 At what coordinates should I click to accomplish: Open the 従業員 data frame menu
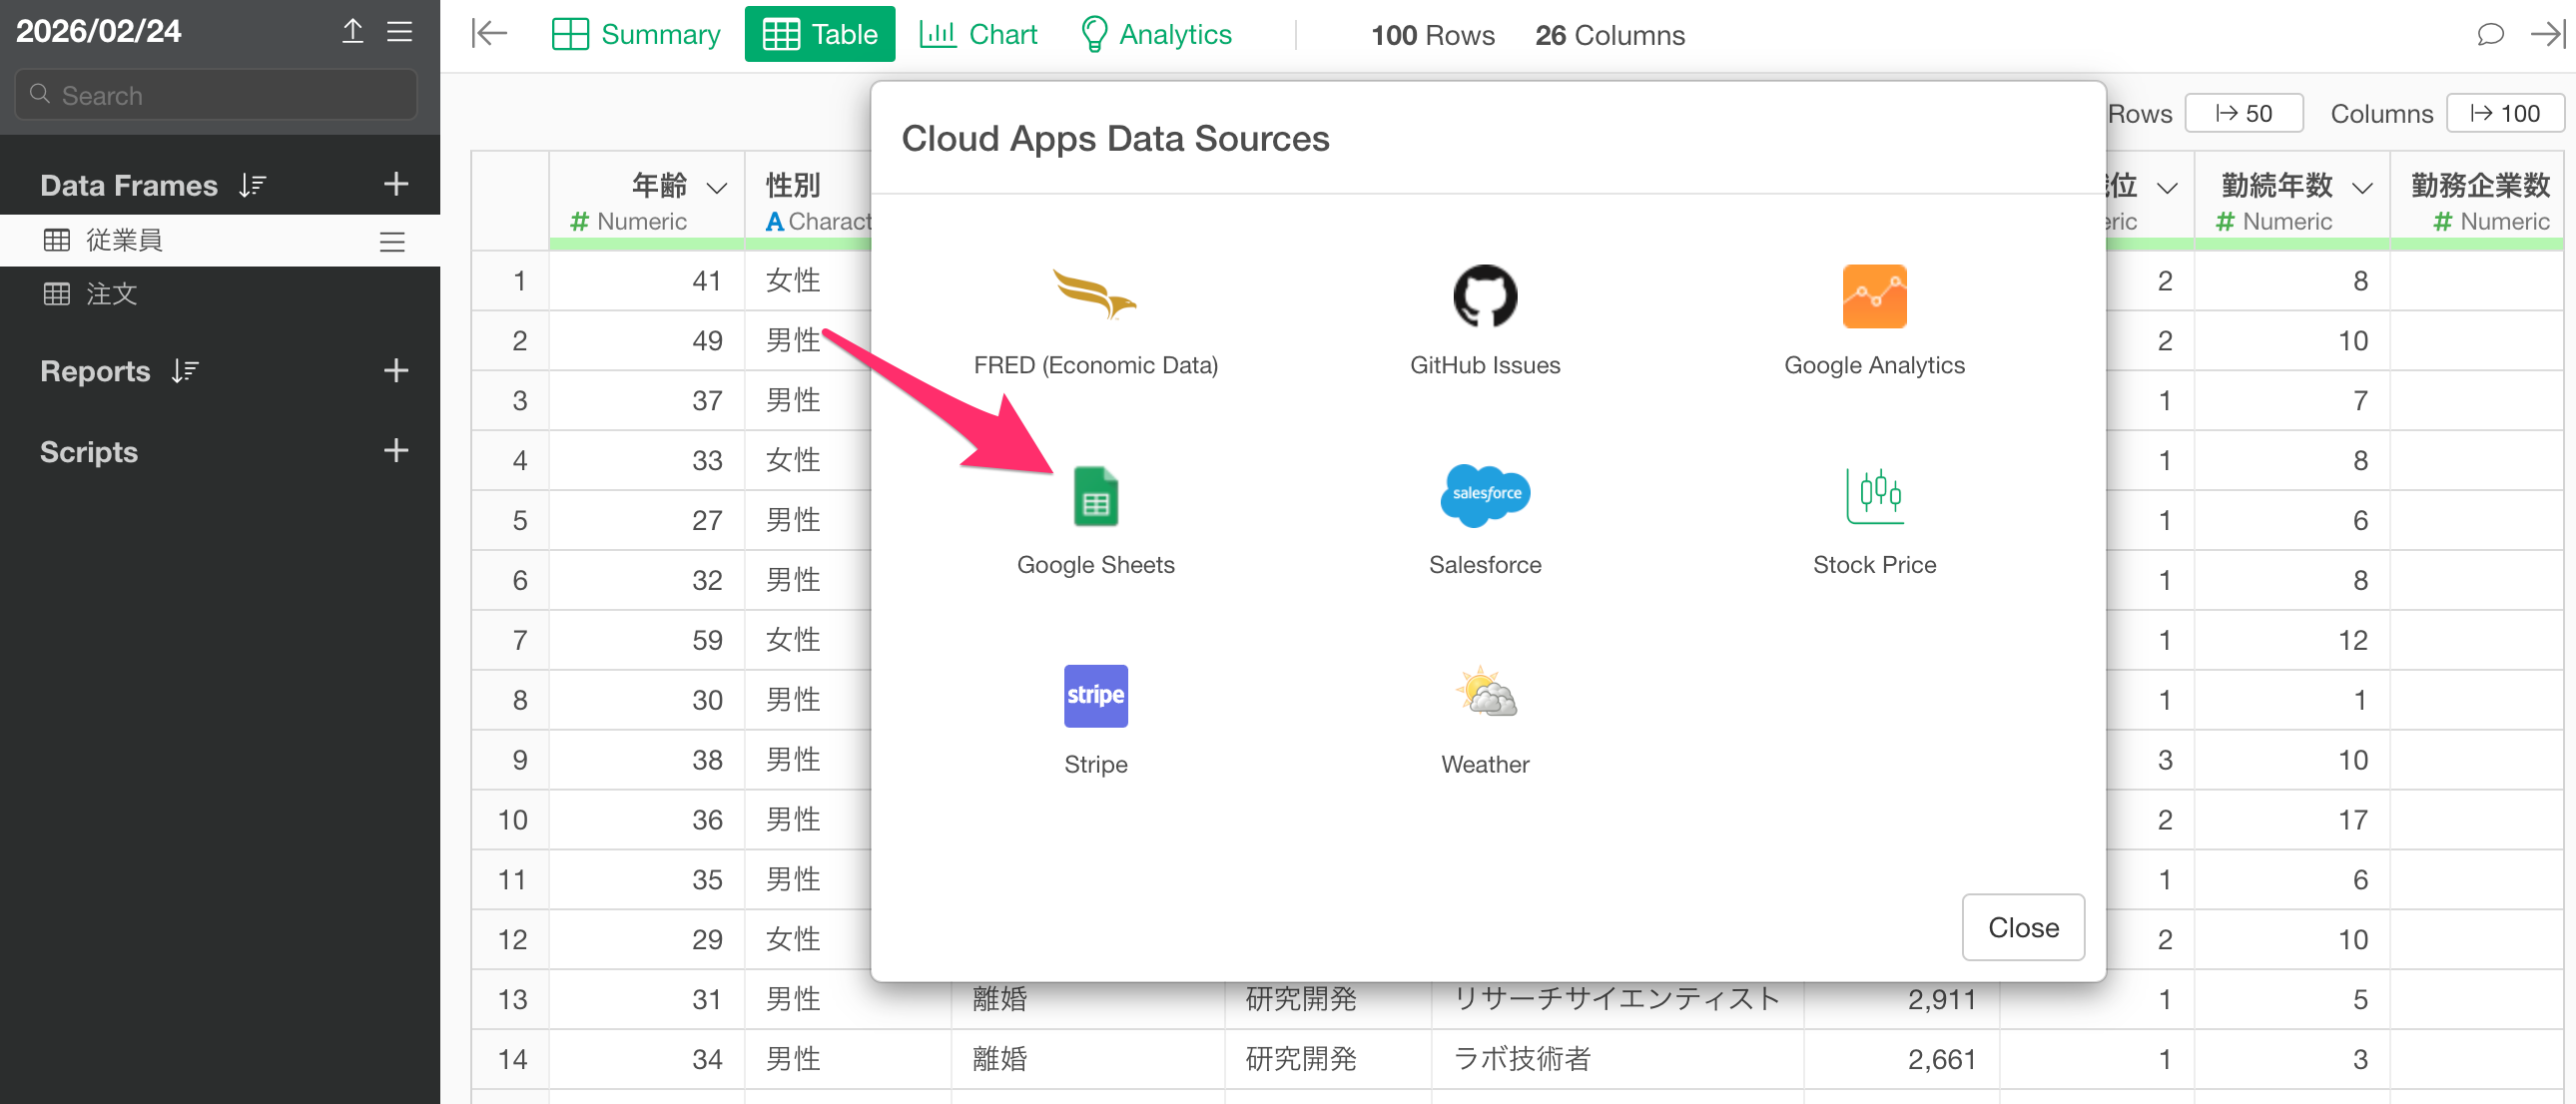(392, 241)
